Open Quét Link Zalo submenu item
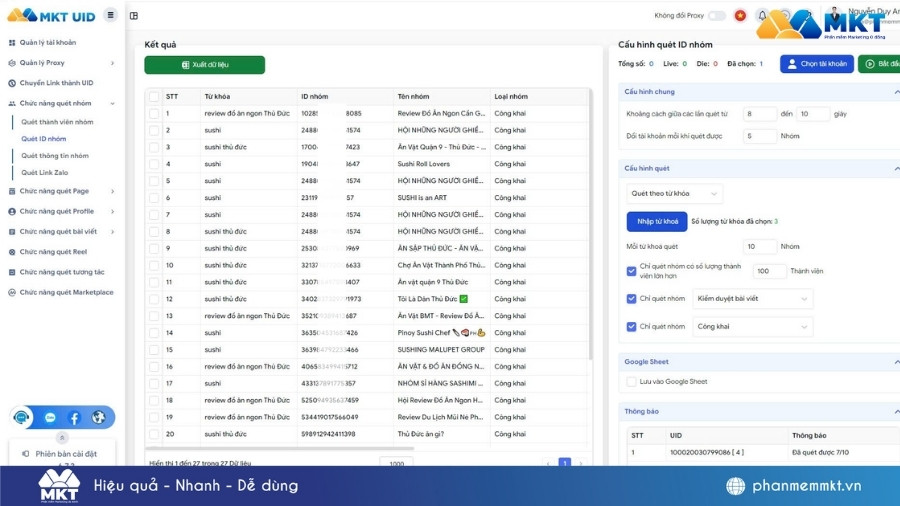The width and height of the screenshot is (900, 506). pos(45,173)
